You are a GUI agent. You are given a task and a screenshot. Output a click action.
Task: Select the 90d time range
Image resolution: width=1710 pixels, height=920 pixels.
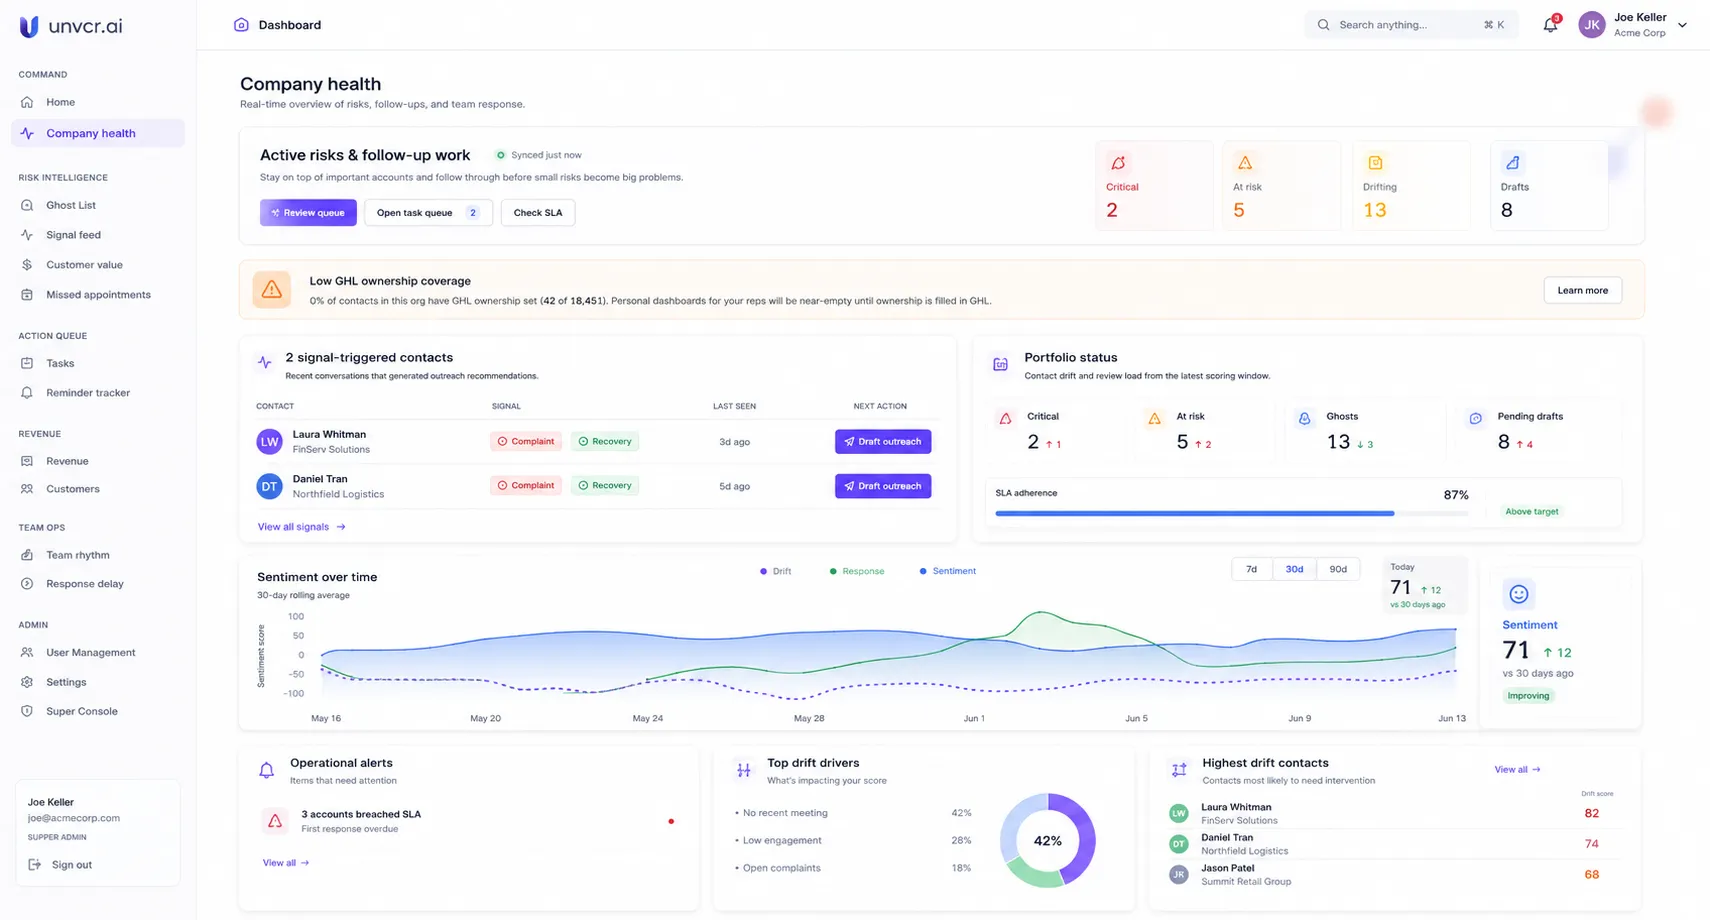tap(1338, 569)
